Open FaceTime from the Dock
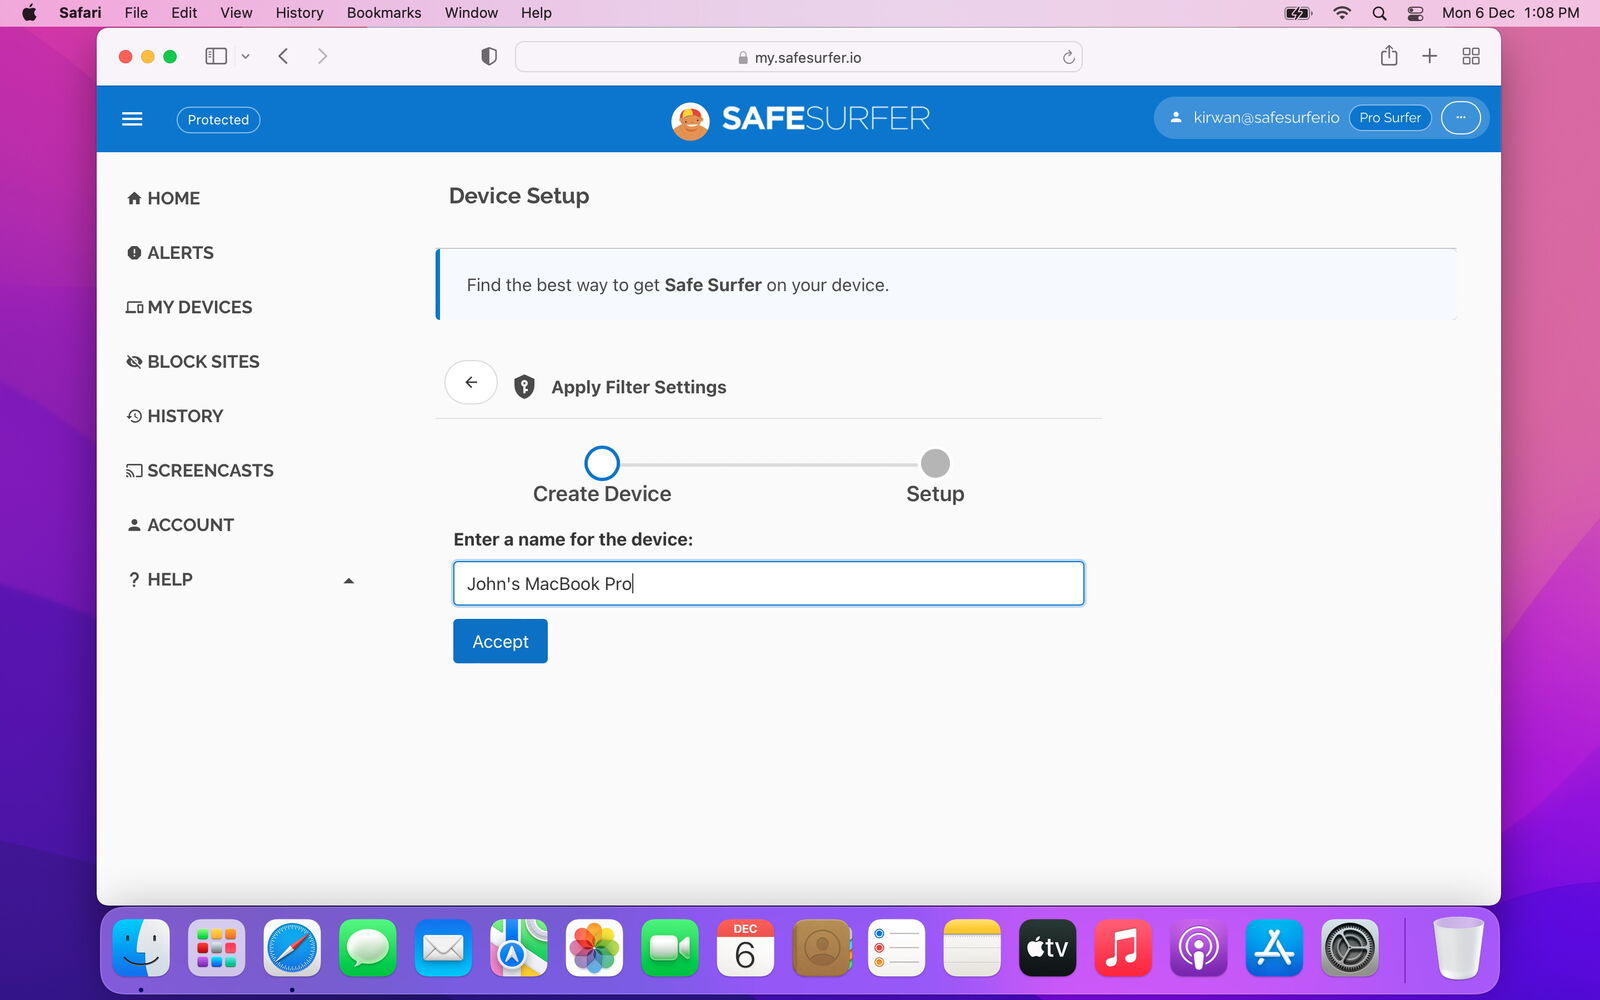This screenshot has width=1600, height=1000. pos(670,947)
